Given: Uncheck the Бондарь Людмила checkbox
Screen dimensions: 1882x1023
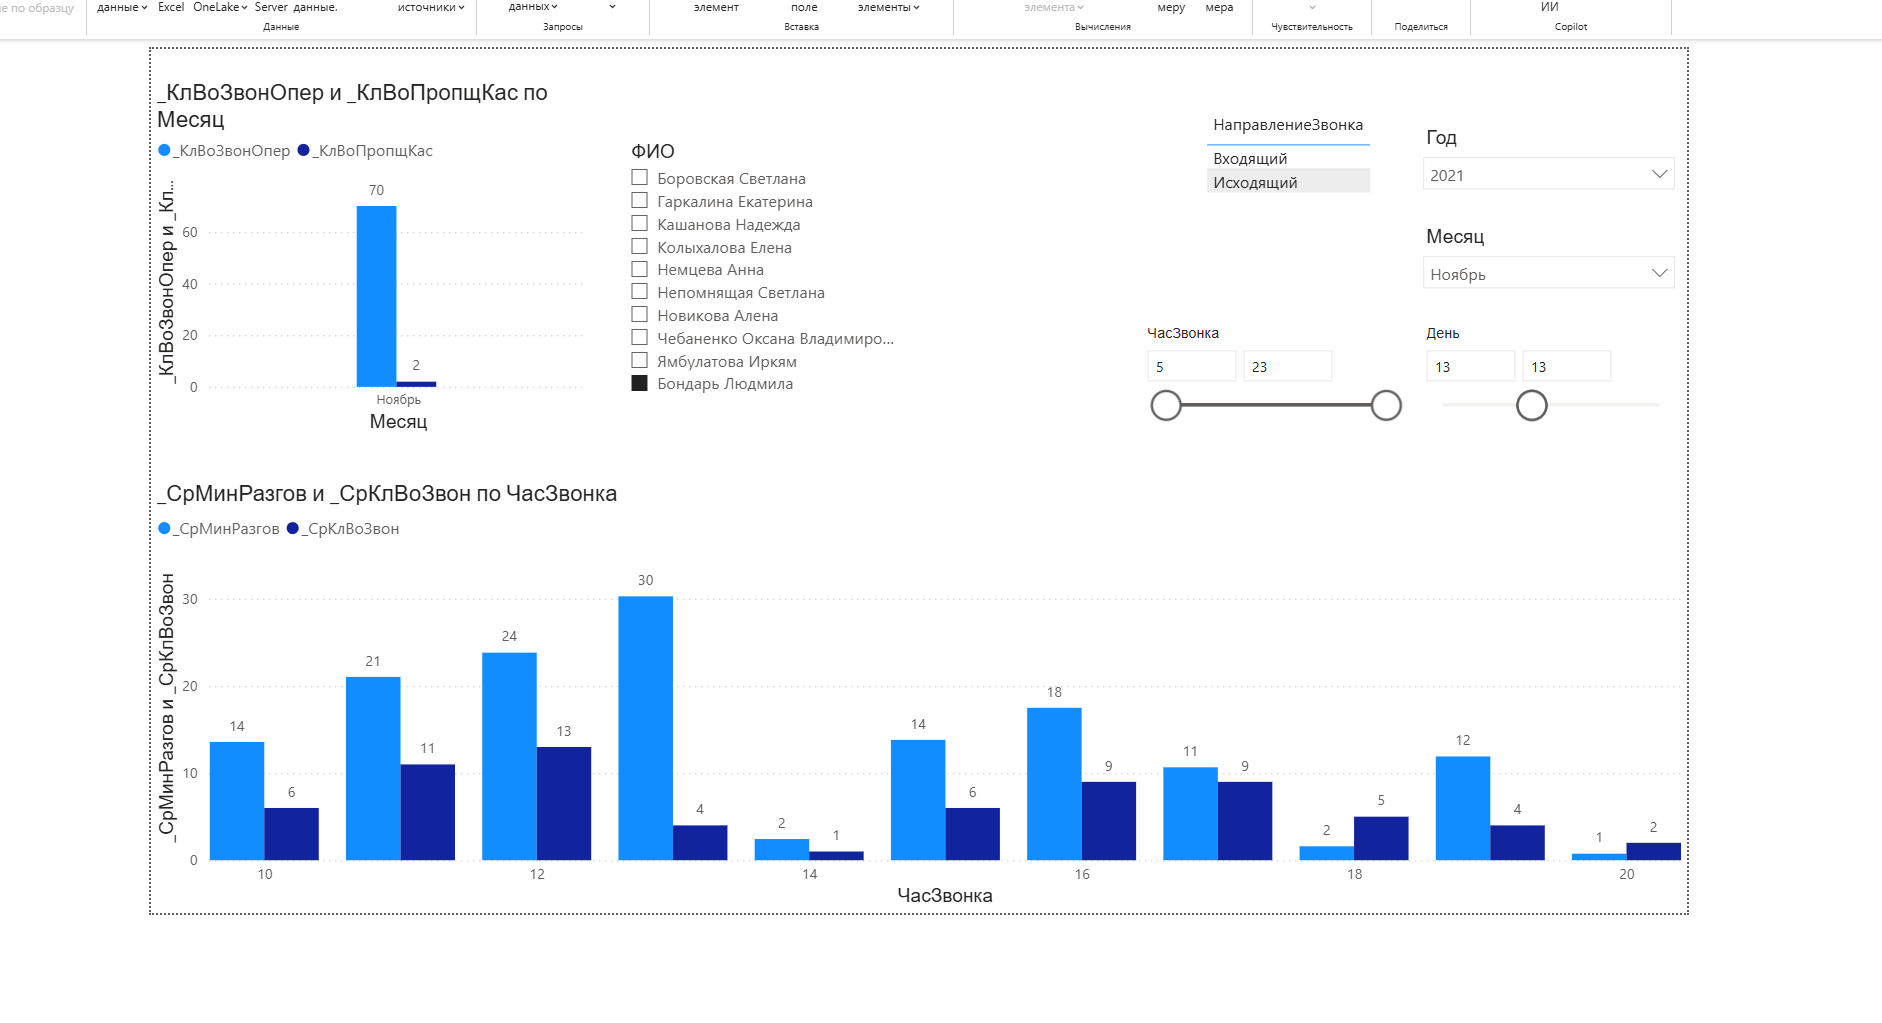Looking at the screenshot, I should point(640,383).
